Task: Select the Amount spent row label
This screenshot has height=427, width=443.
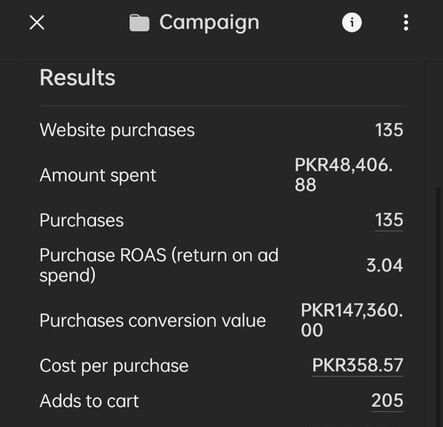Action: [x=98, y=175]
